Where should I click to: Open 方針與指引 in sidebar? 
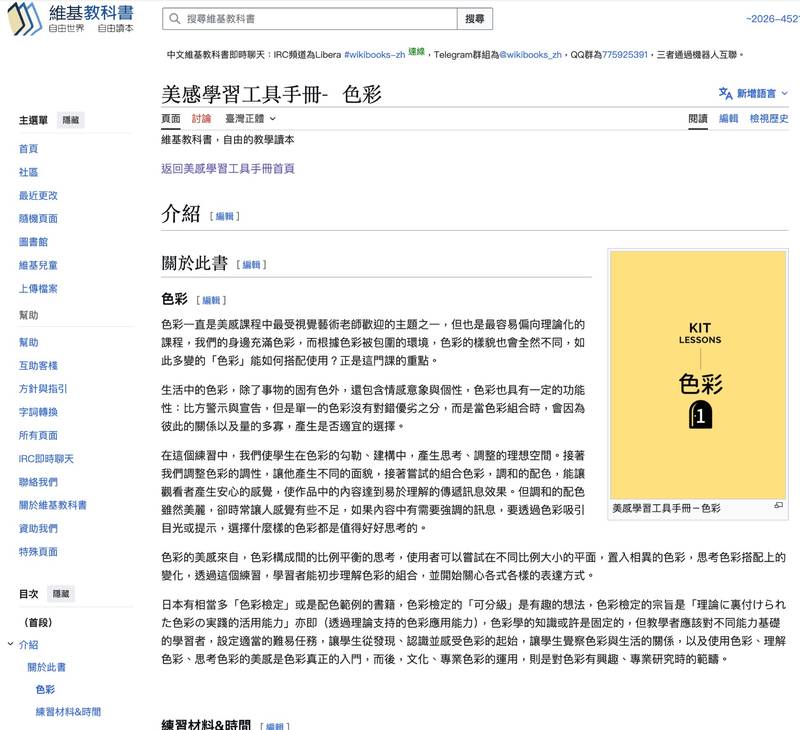click(43, 389)
